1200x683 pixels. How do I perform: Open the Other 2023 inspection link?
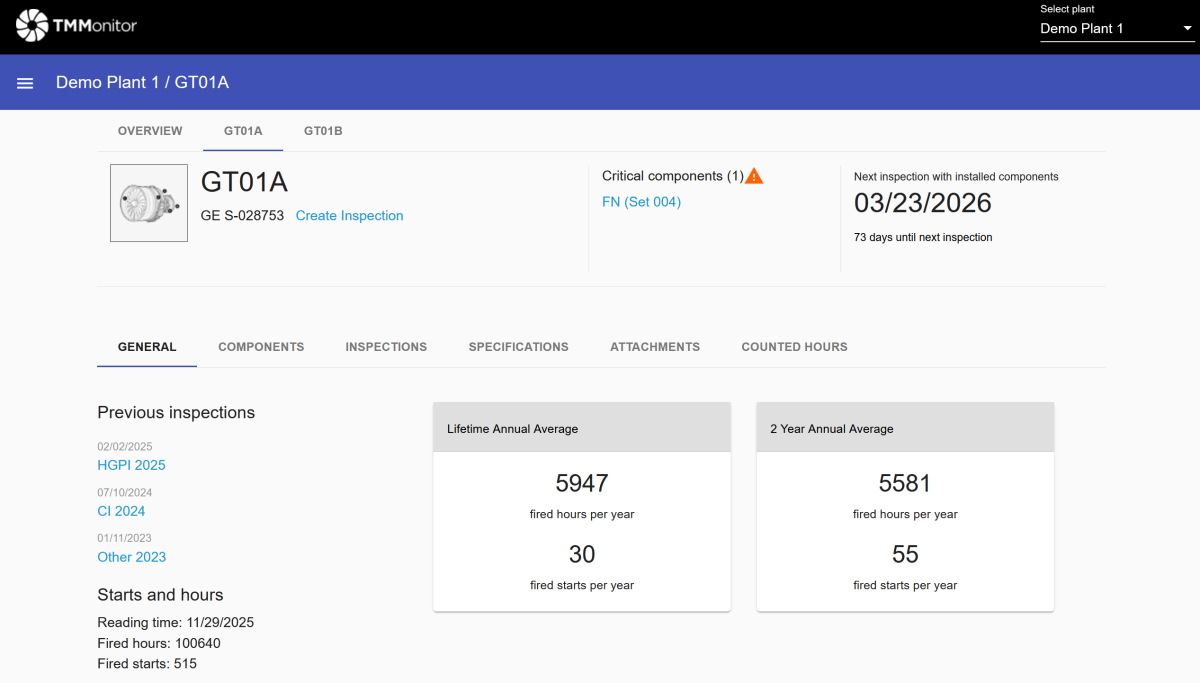click(131, 557)
